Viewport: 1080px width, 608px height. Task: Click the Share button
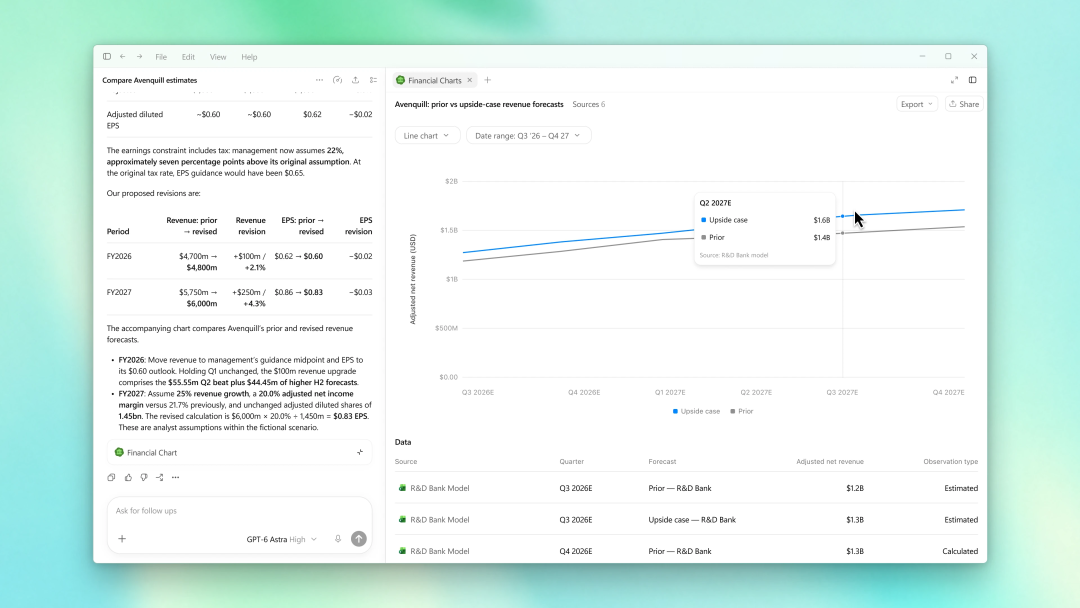(x=964, y=104)
